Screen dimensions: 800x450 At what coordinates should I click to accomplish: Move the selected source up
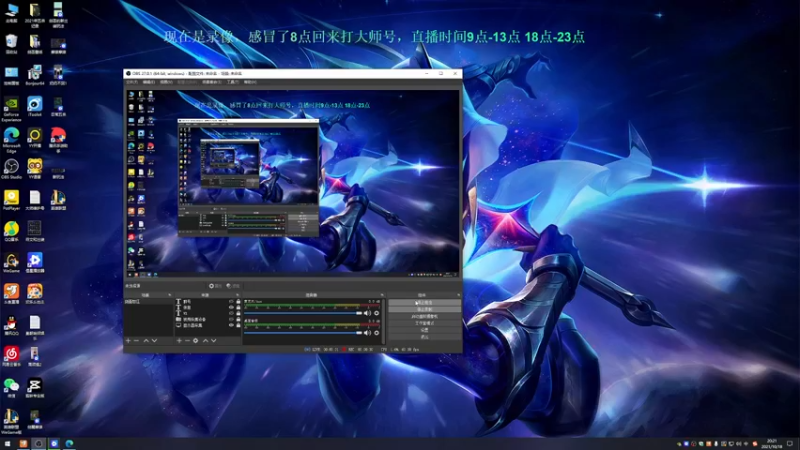click(206, 340)
